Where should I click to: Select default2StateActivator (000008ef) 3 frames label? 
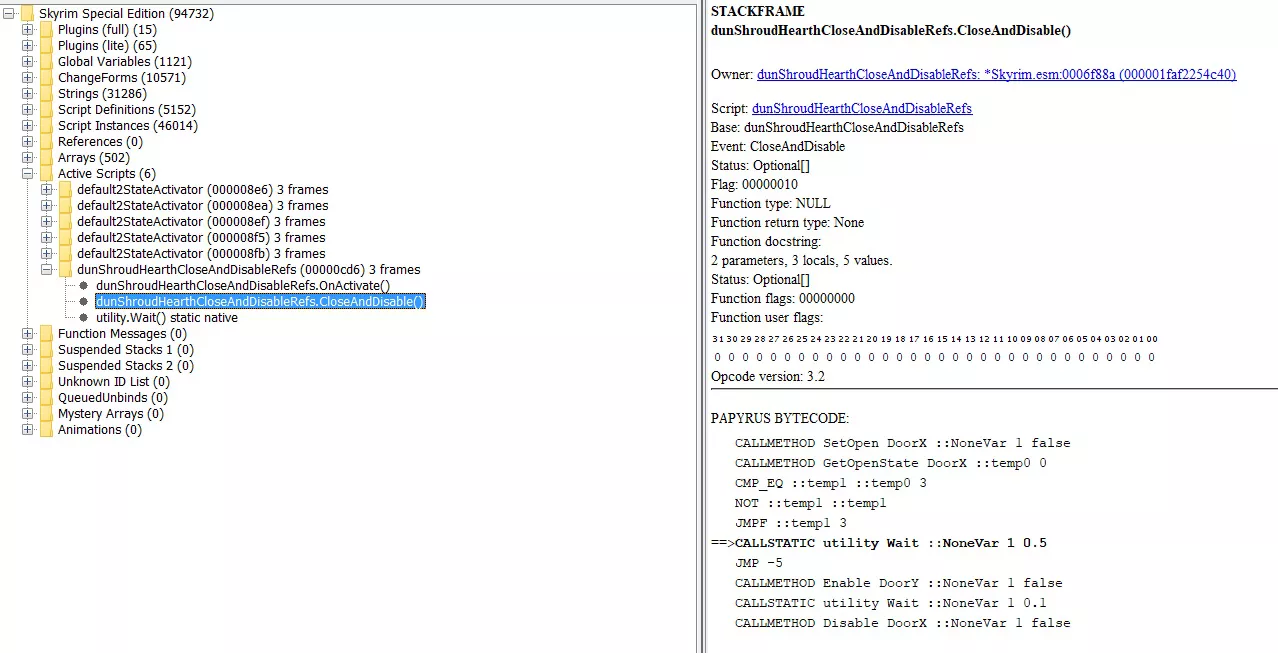tap(201, 222)
